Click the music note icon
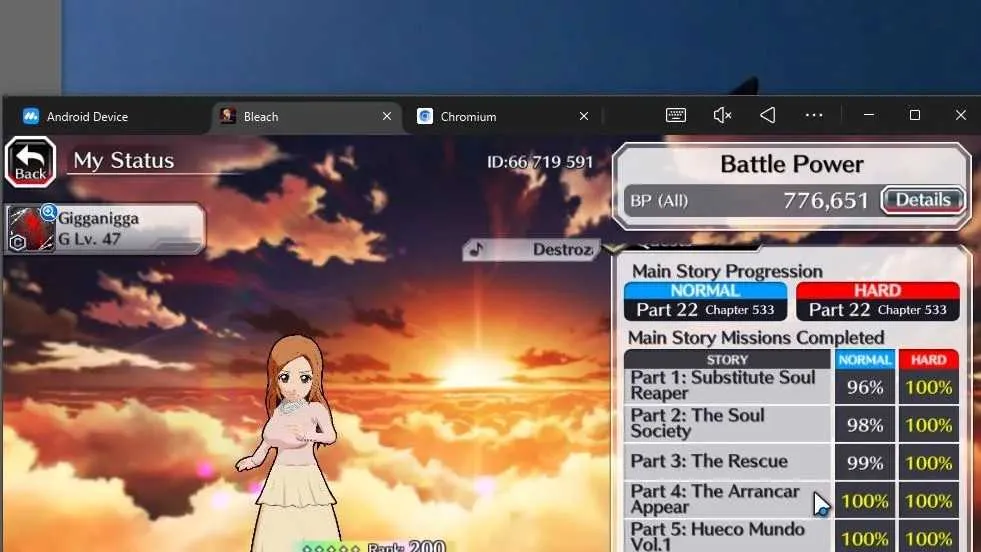 477,249
